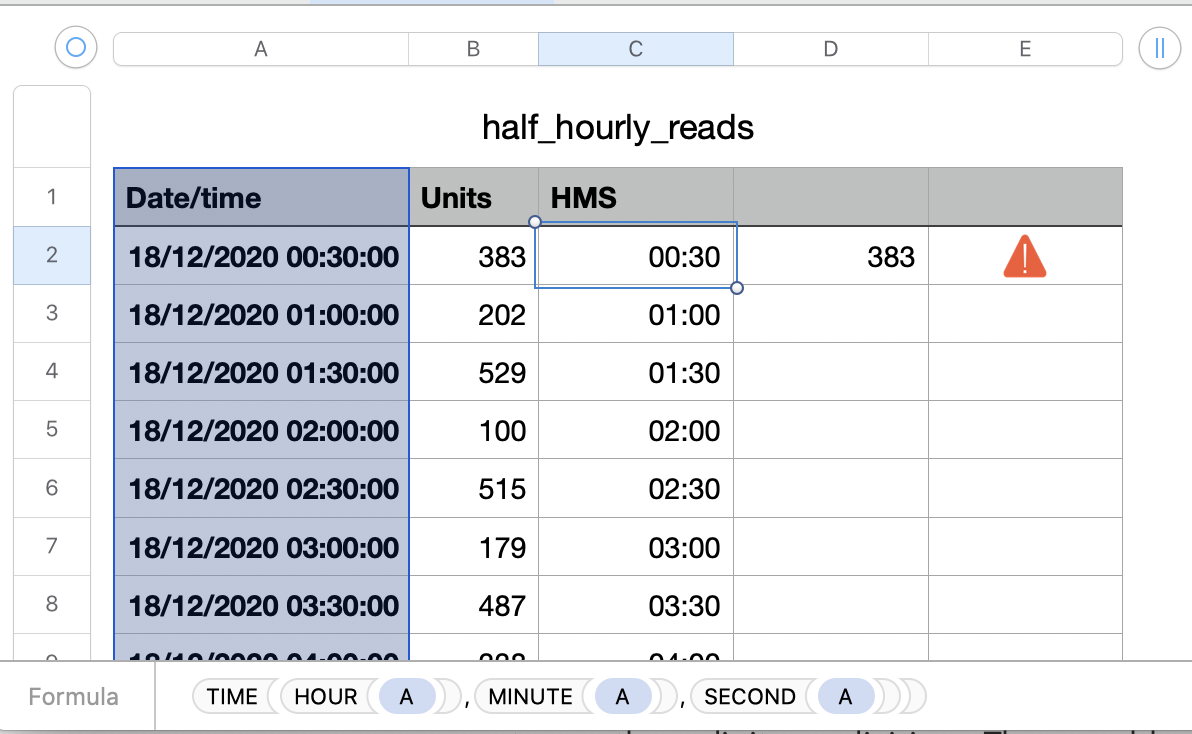Click the blue pause-bars icon top right

coord(1159,47)
